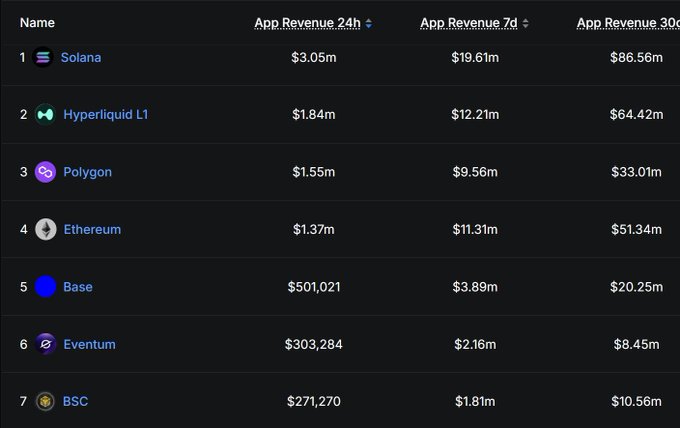Select Polygon 30d value $33.01m
The image size is (680, 428).
pos(636,172)
